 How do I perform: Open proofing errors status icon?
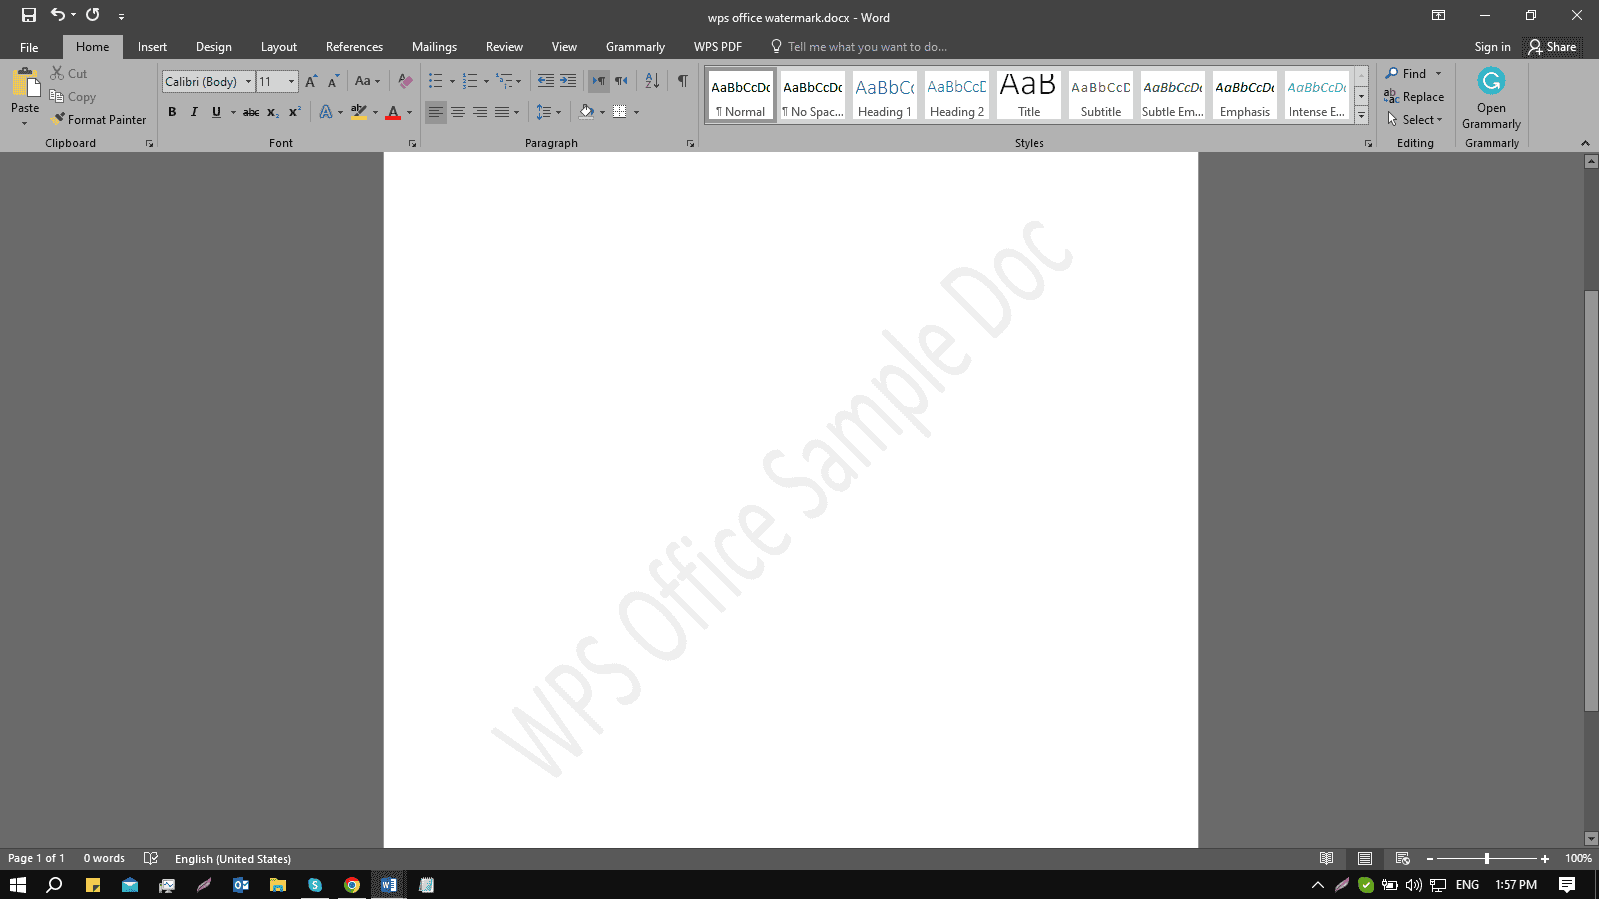151,858
